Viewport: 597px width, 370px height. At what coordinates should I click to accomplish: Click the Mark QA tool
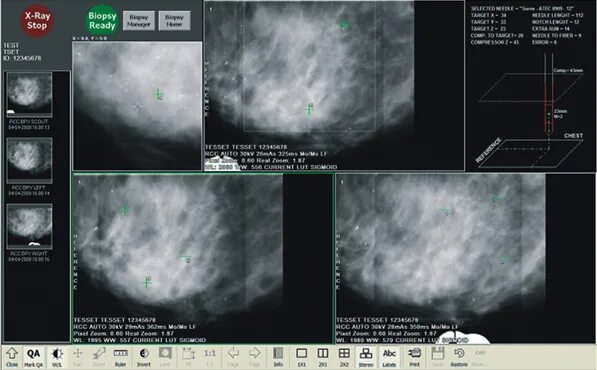[x=34, y=357]
